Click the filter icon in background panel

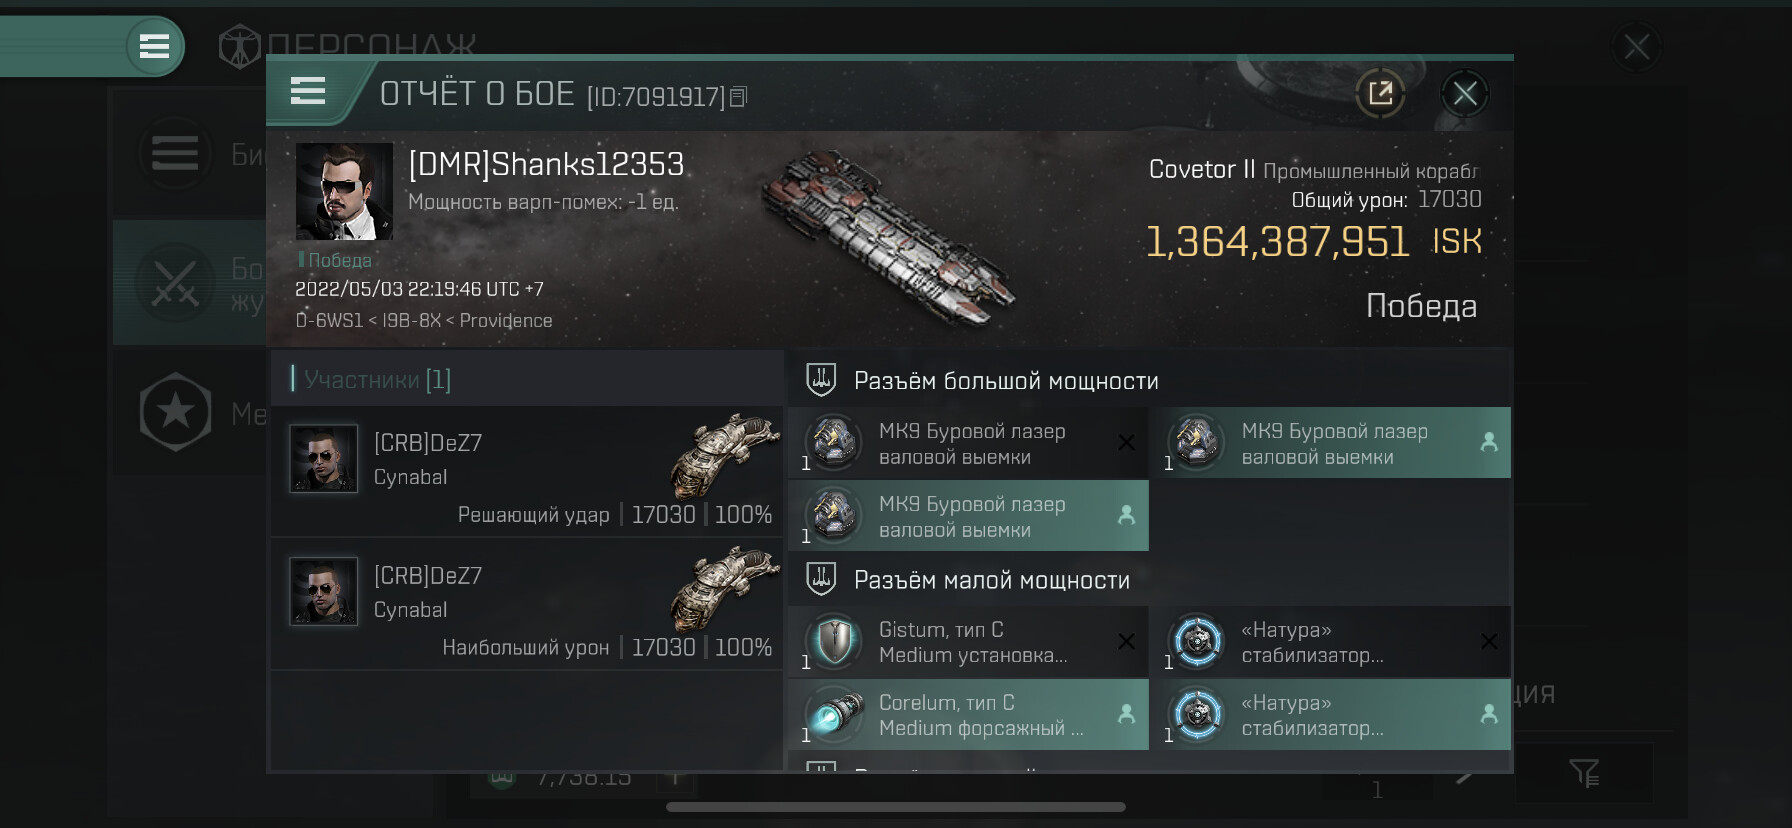[x=1584, y=773]
